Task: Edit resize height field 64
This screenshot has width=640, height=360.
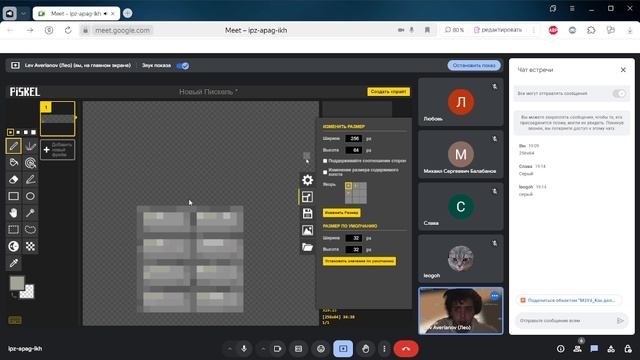Action: (x=353, y=150)
